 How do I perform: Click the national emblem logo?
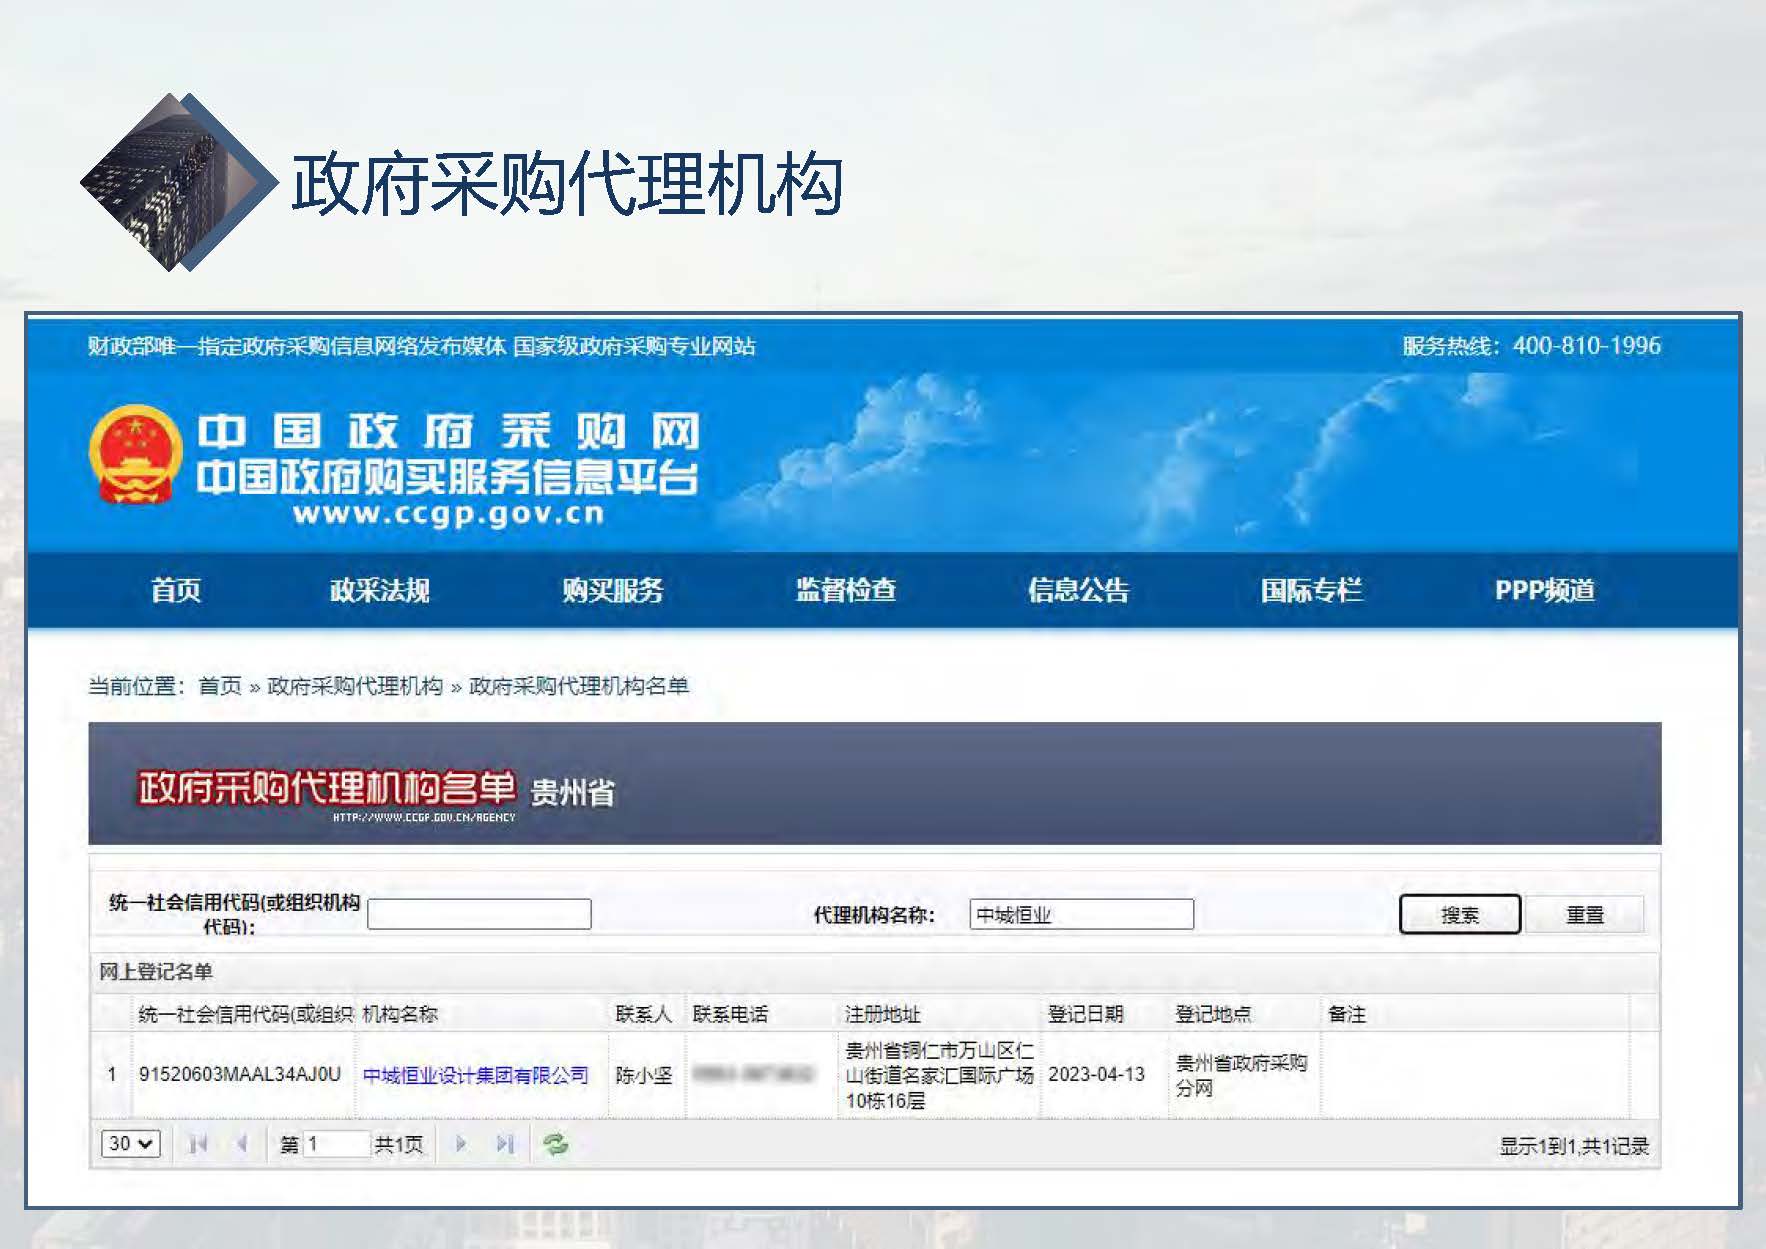(x=136, y=455)
